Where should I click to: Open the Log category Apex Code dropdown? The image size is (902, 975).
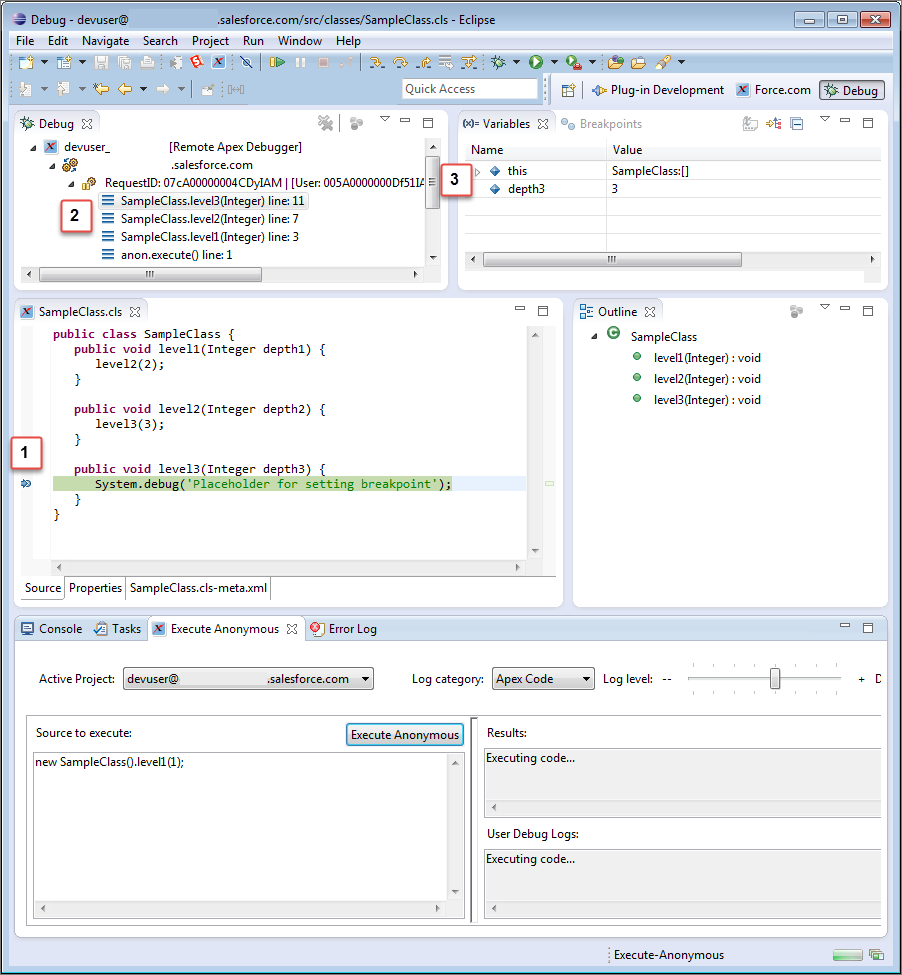[543, 679]
